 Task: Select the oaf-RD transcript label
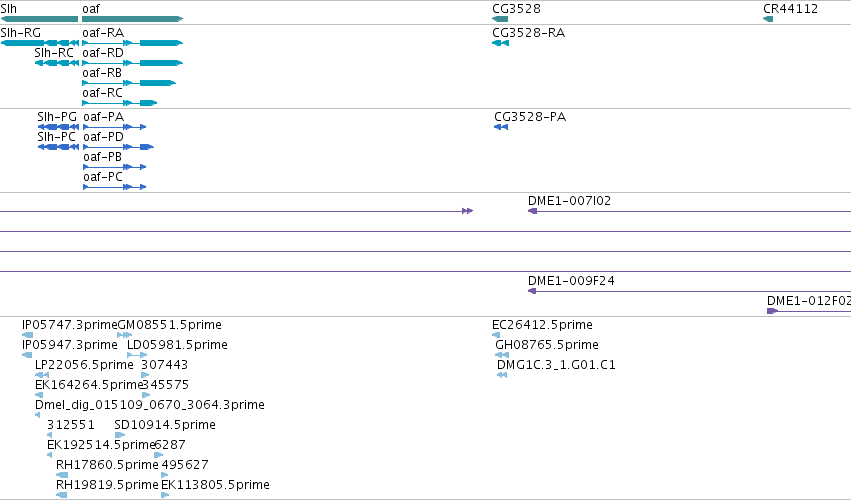[x=103, y=53]
